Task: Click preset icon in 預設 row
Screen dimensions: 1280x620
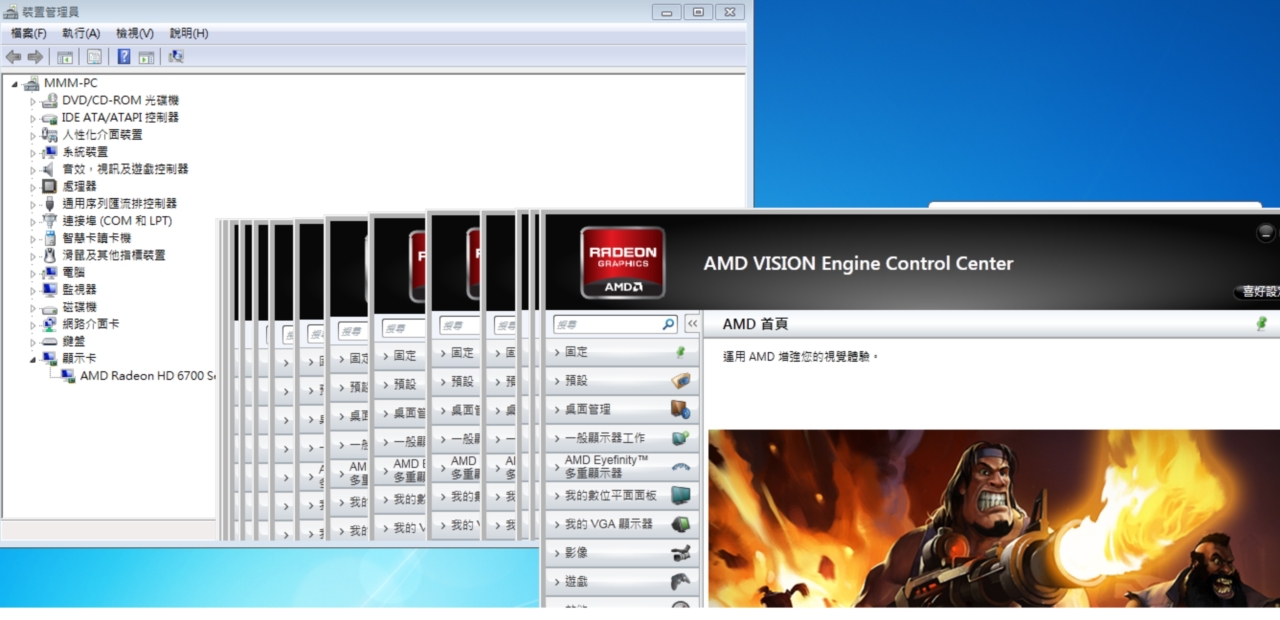Action: [681, 381]
